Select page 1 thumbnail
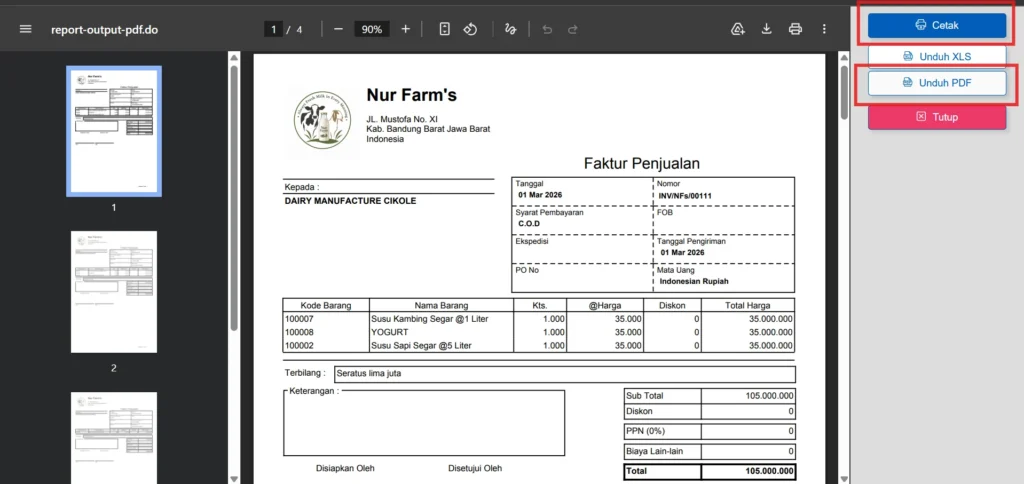This screenshot has height=484, width=1024. point(114,131)
